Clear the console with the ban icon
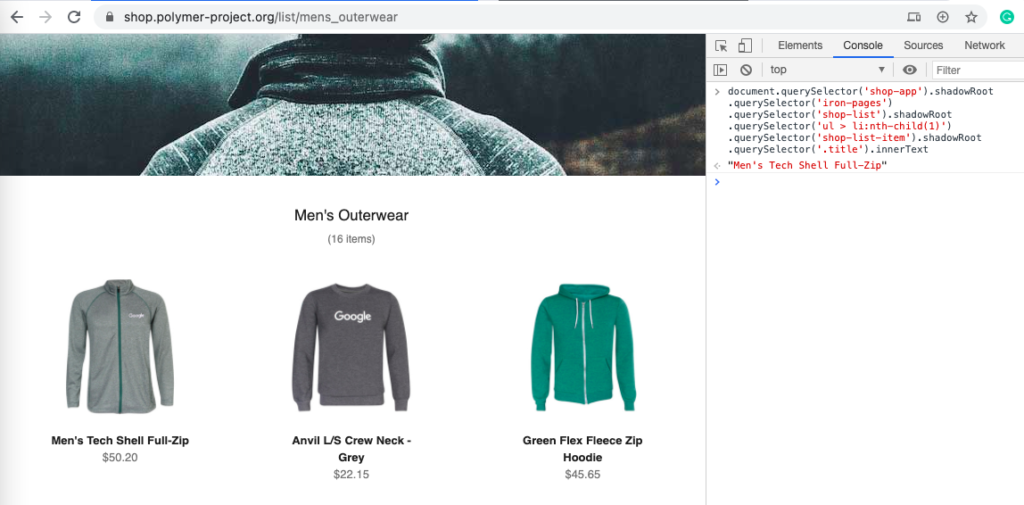The height and width of the screenshot is (505, 1024). (x=746, y=70)
